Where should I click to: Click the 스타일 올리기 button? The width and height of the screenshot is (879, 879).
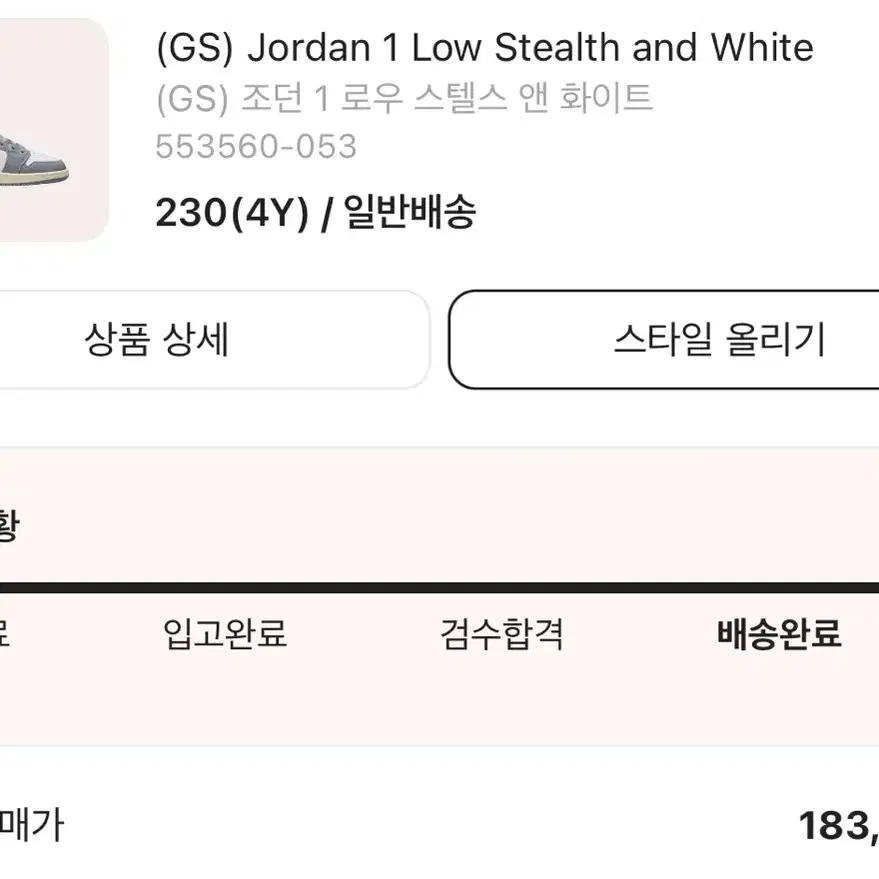click(664, 340)
